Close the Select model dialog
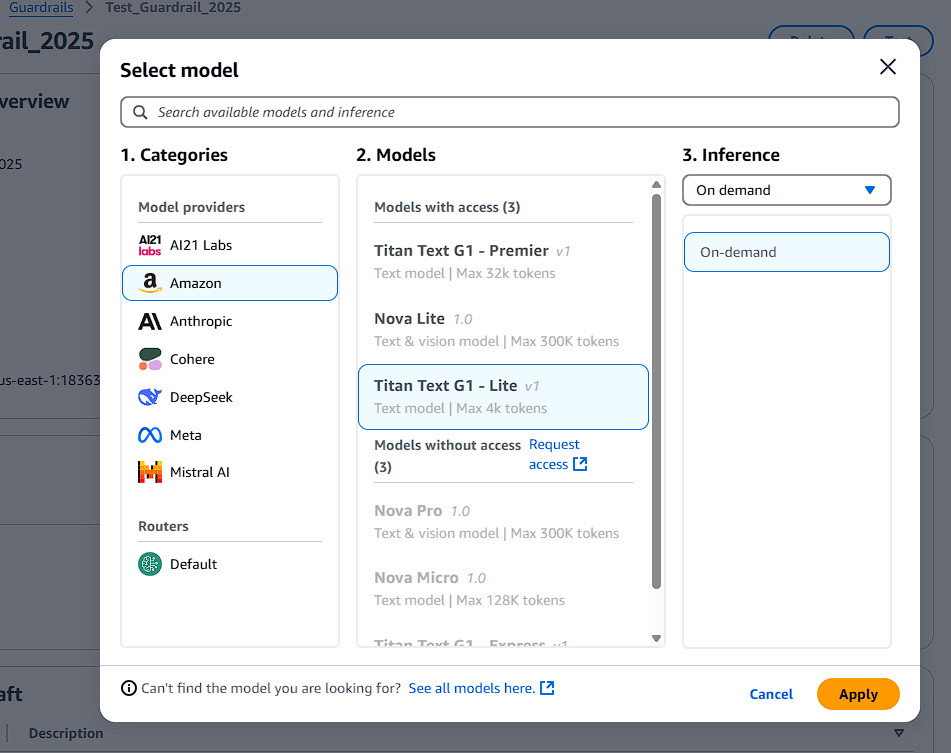This screenshot has height=753, width=951. (888, 67)
